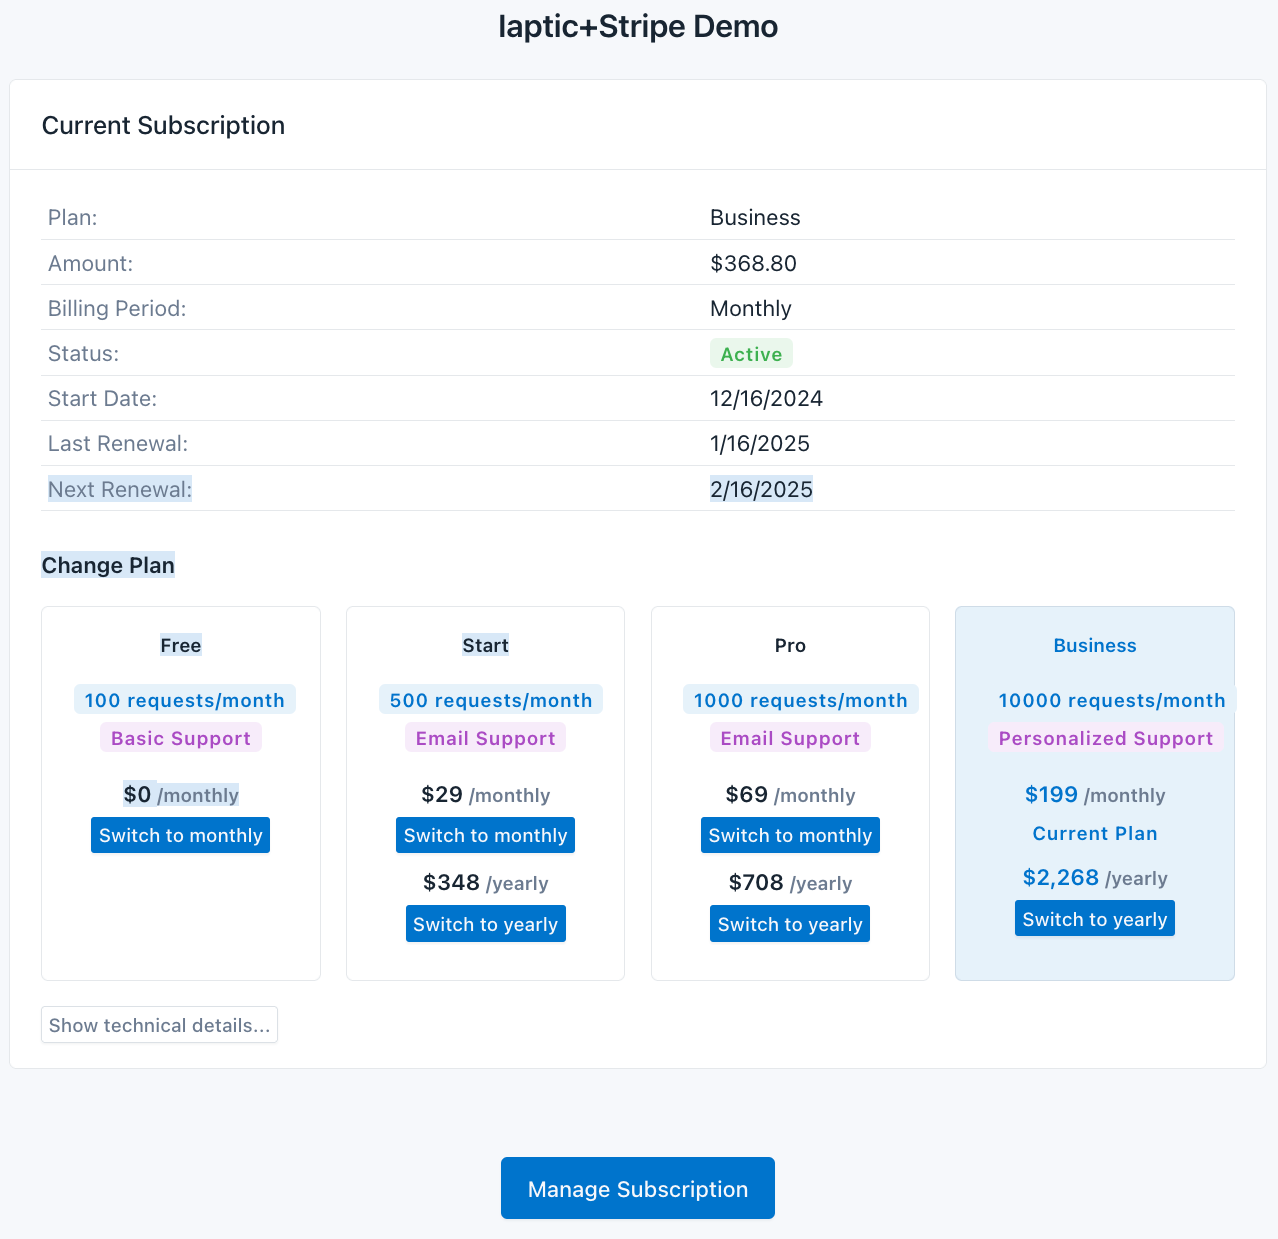Click the Start plan title
1278x1239 pixels.
point(485,645)
